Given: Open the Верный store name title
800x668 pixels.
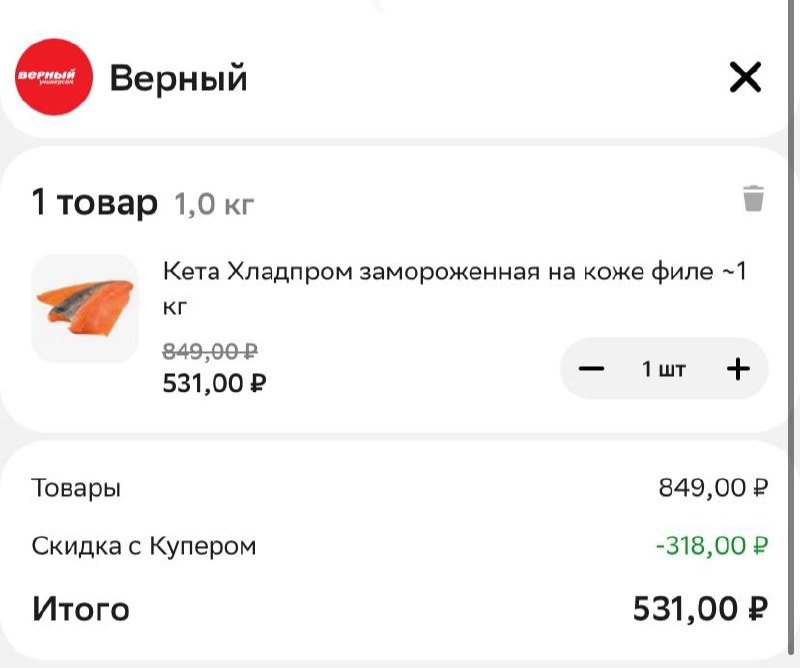Looking at the screenshot, I should (178, 78).
